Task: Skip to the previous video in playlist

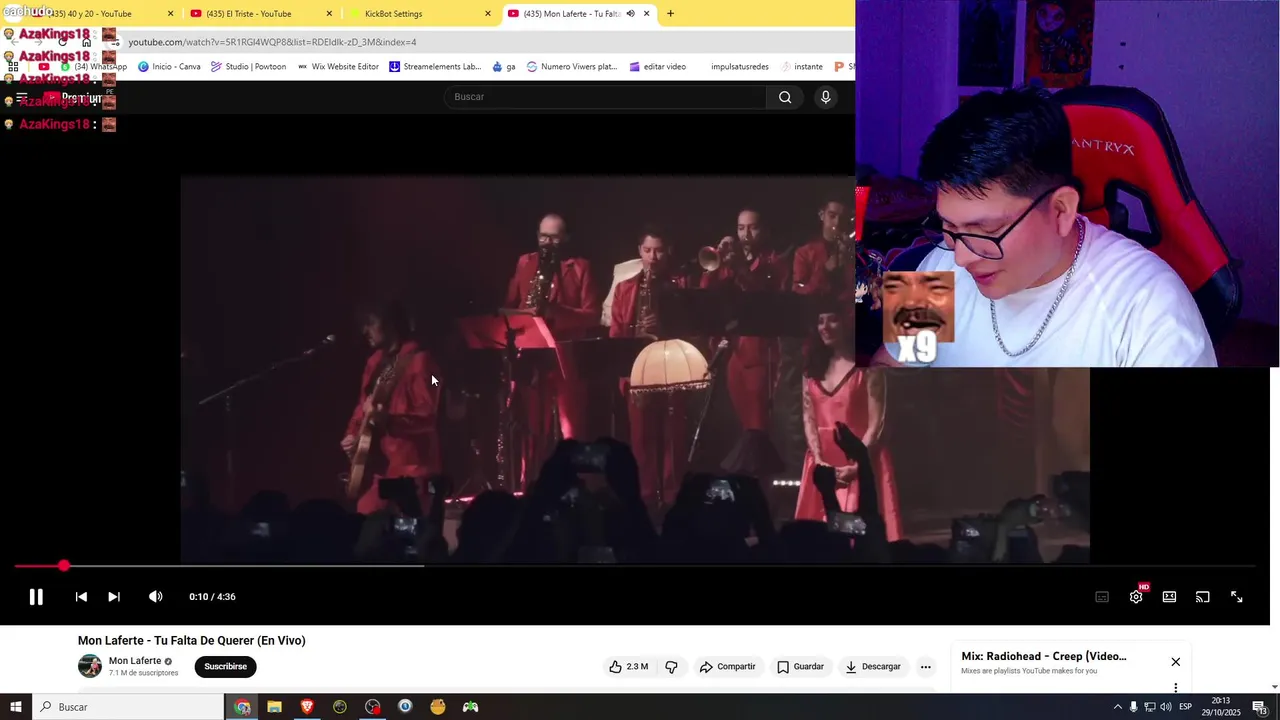Action: [x=81, y=597]
